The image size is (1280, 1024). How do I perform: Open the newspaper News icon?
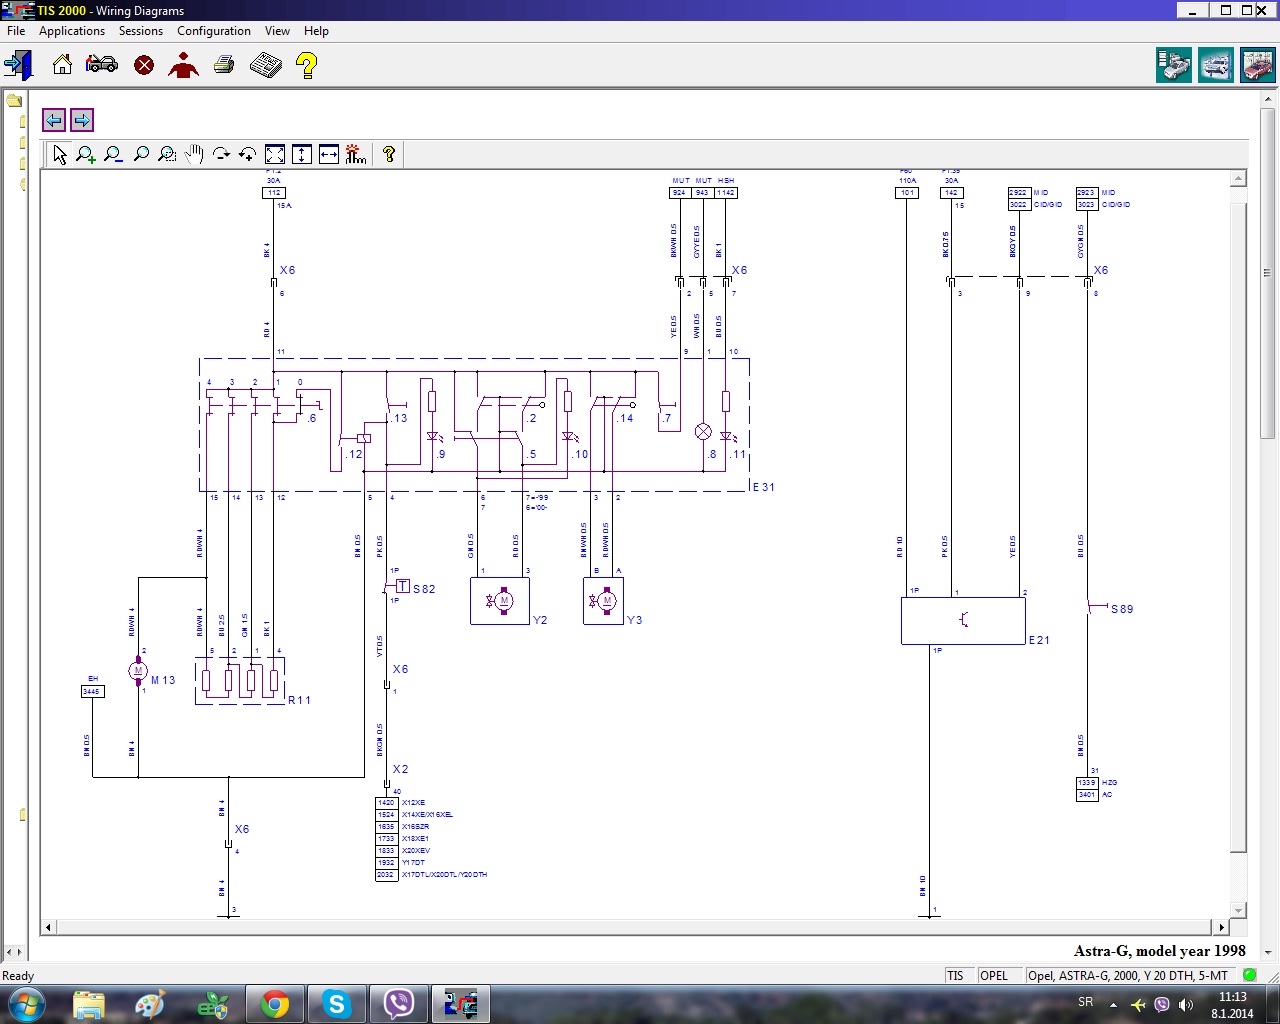click(x=265, y=65)
